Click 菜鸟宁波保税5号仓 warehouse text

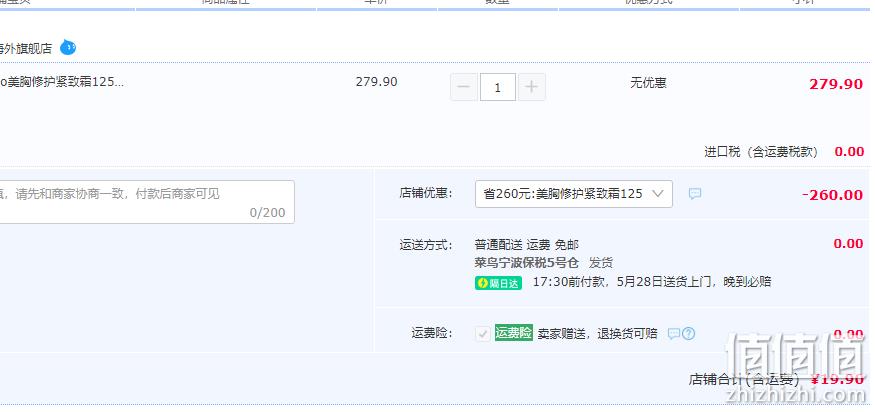527,263
